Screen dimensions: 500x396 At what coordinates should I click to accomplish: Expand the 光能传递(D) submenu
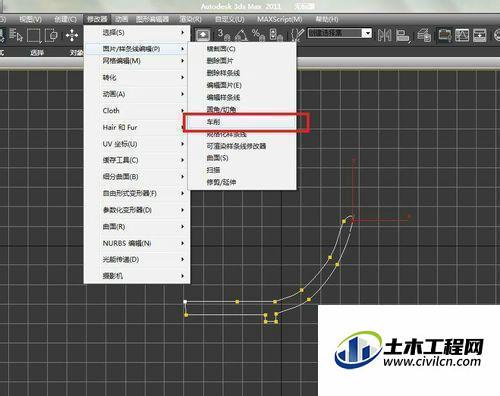point(137,259)
